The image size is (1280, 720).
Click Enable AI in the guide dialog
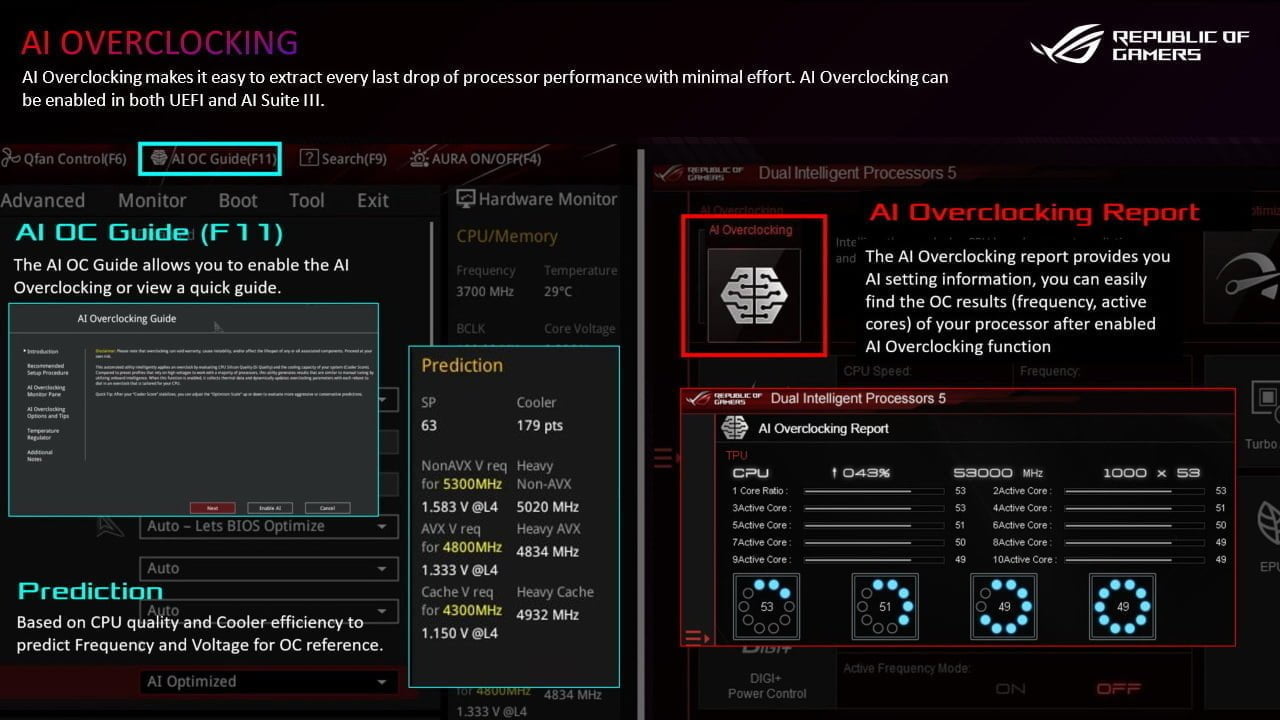pyautogui.click(x=270, y=508)
